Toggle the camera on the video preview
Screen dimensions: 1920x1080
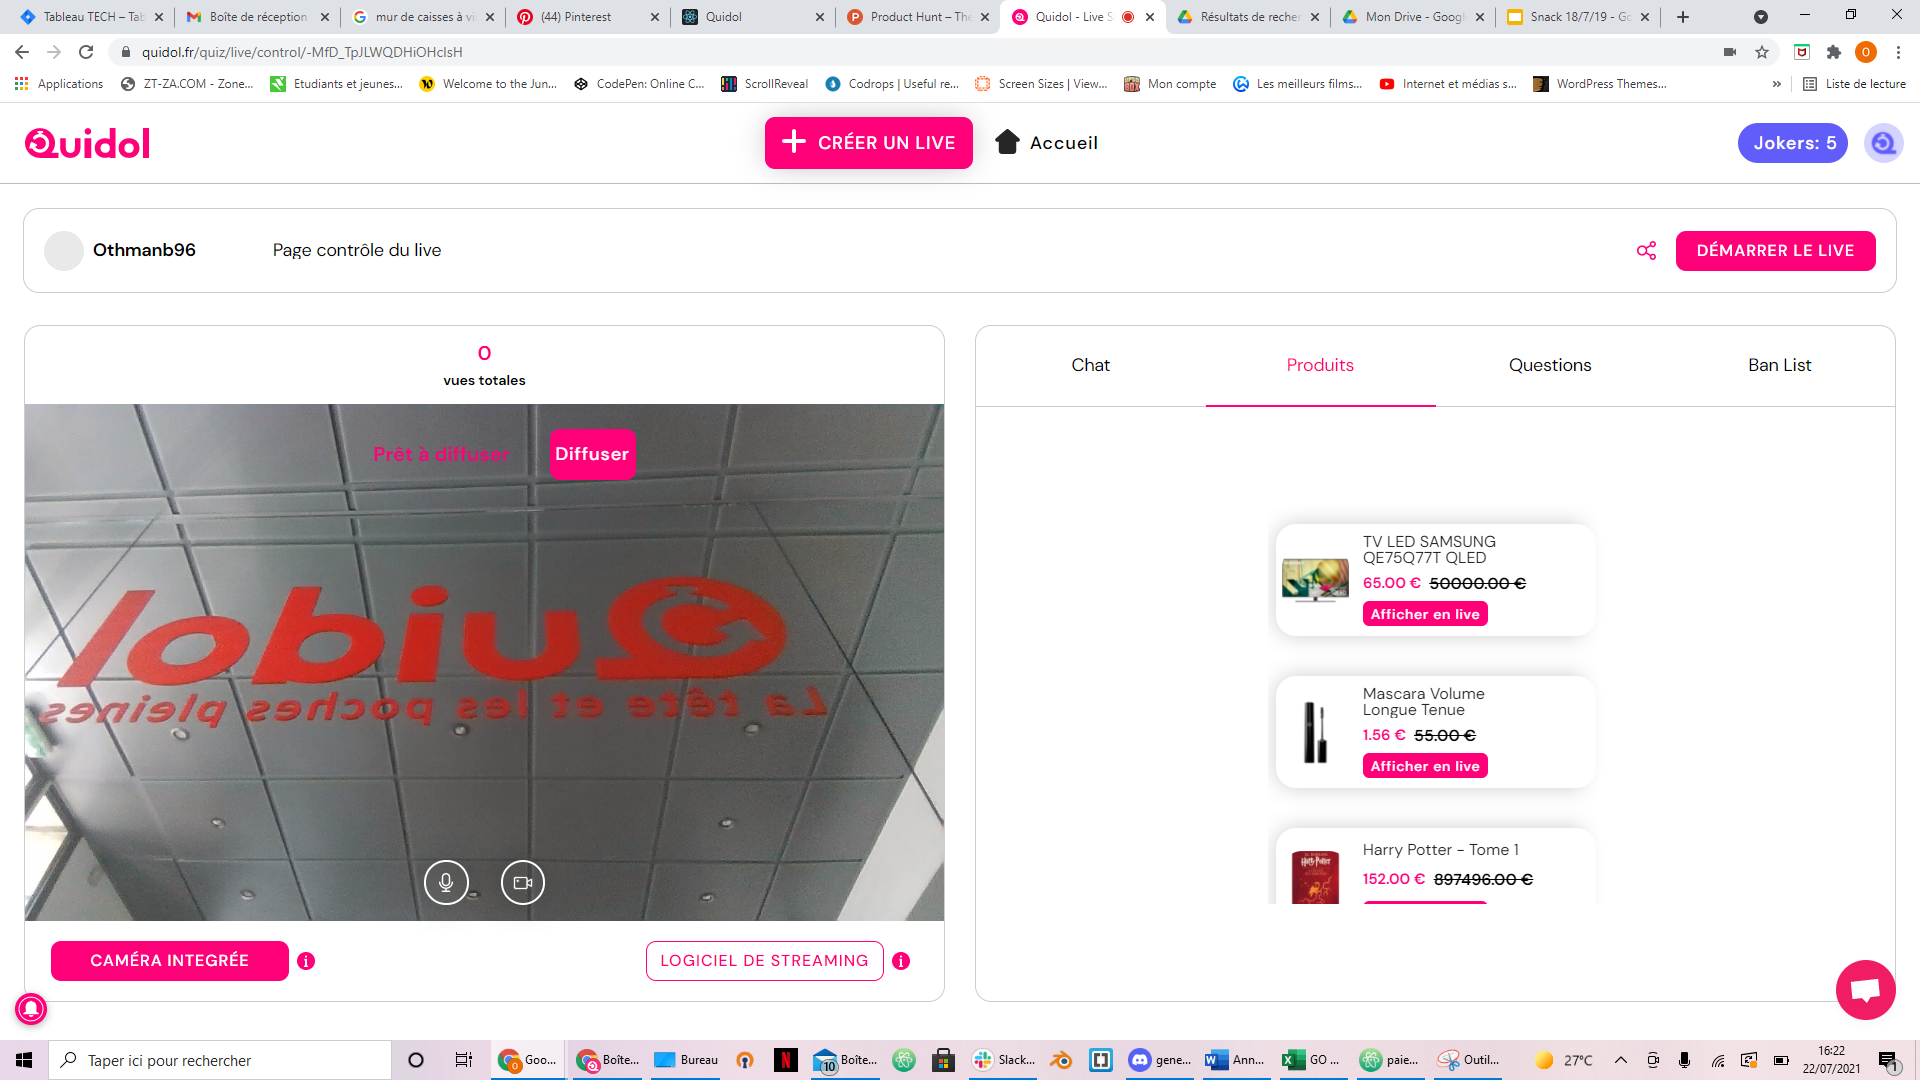tap(522, 882)
